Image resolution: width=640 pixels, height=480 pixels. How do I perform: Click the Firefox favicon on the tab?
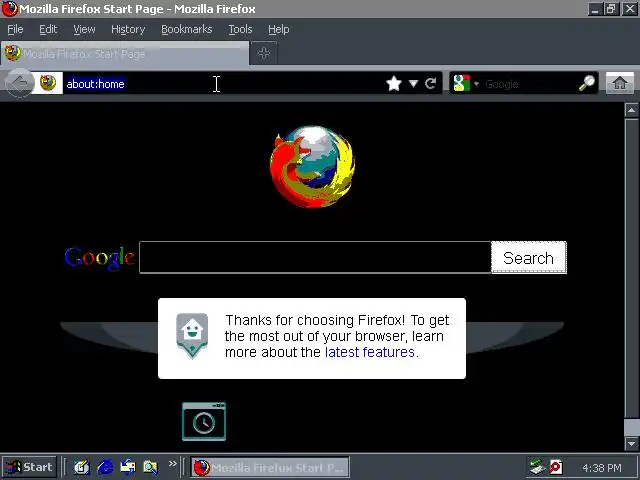12,53
